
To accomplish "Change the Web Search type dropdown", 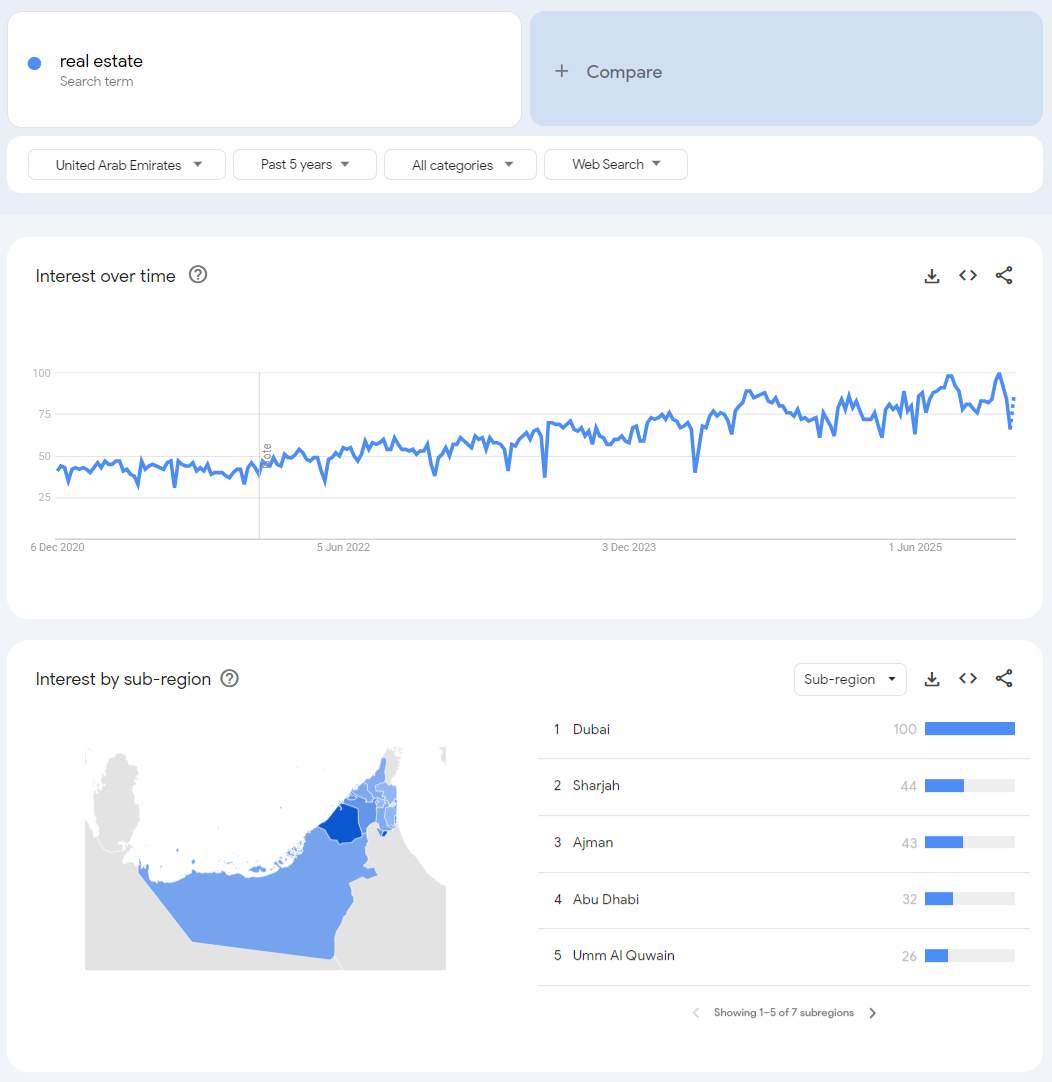I will [615, 165].
